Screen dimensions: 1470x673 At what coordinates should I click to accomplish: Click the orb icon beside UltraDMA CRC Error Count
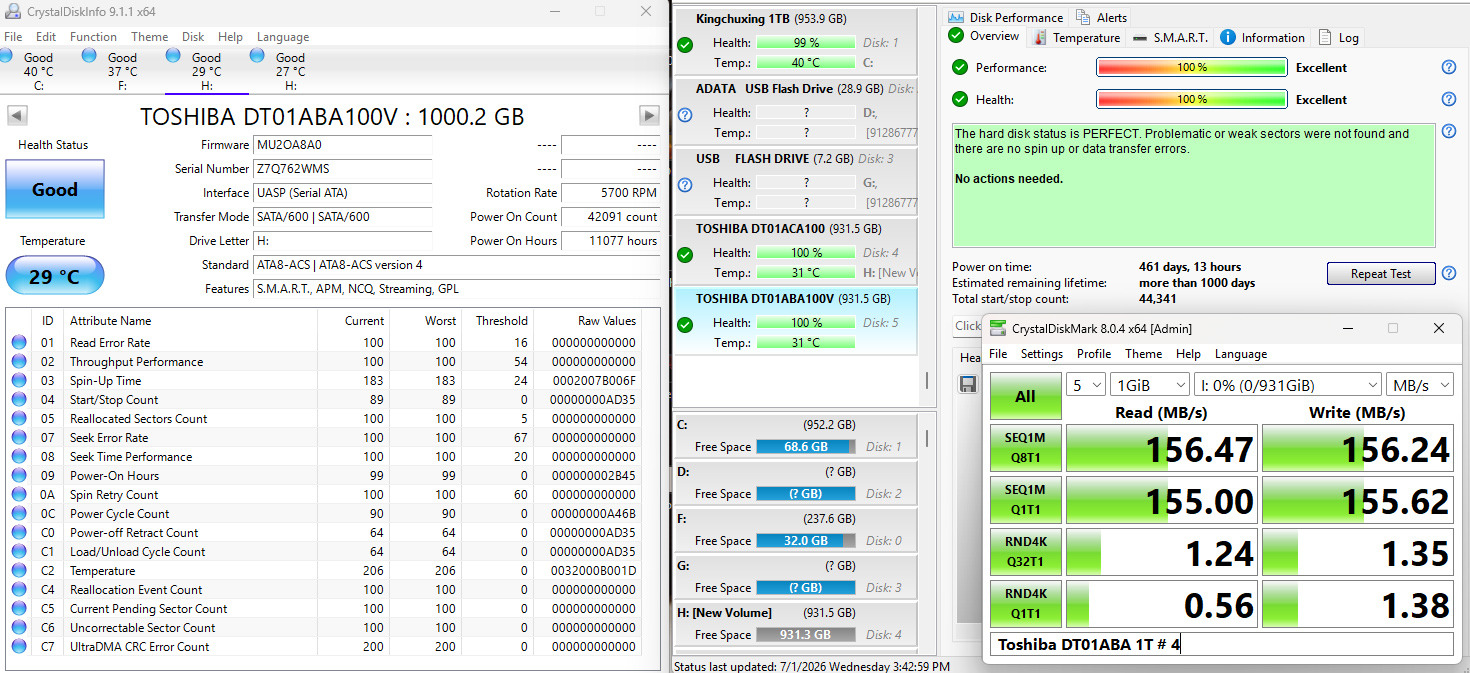tap(19, 646)
